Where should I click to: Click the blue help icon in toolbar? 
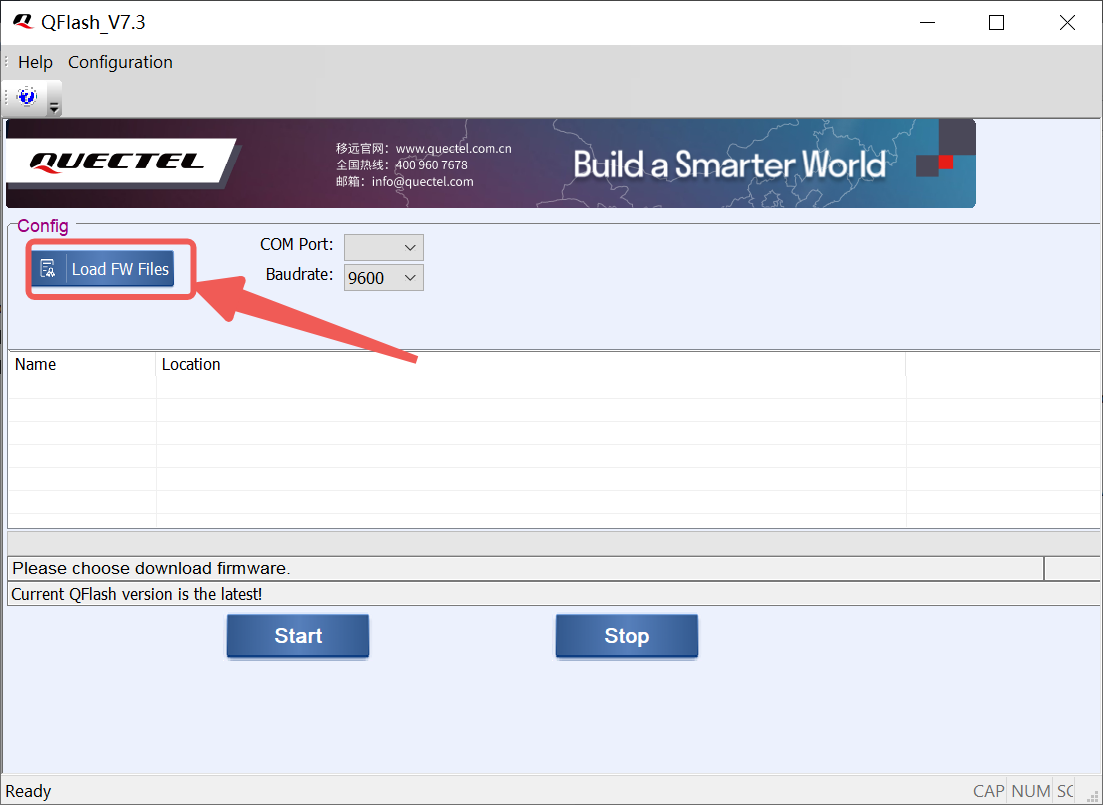click(27, 96)
